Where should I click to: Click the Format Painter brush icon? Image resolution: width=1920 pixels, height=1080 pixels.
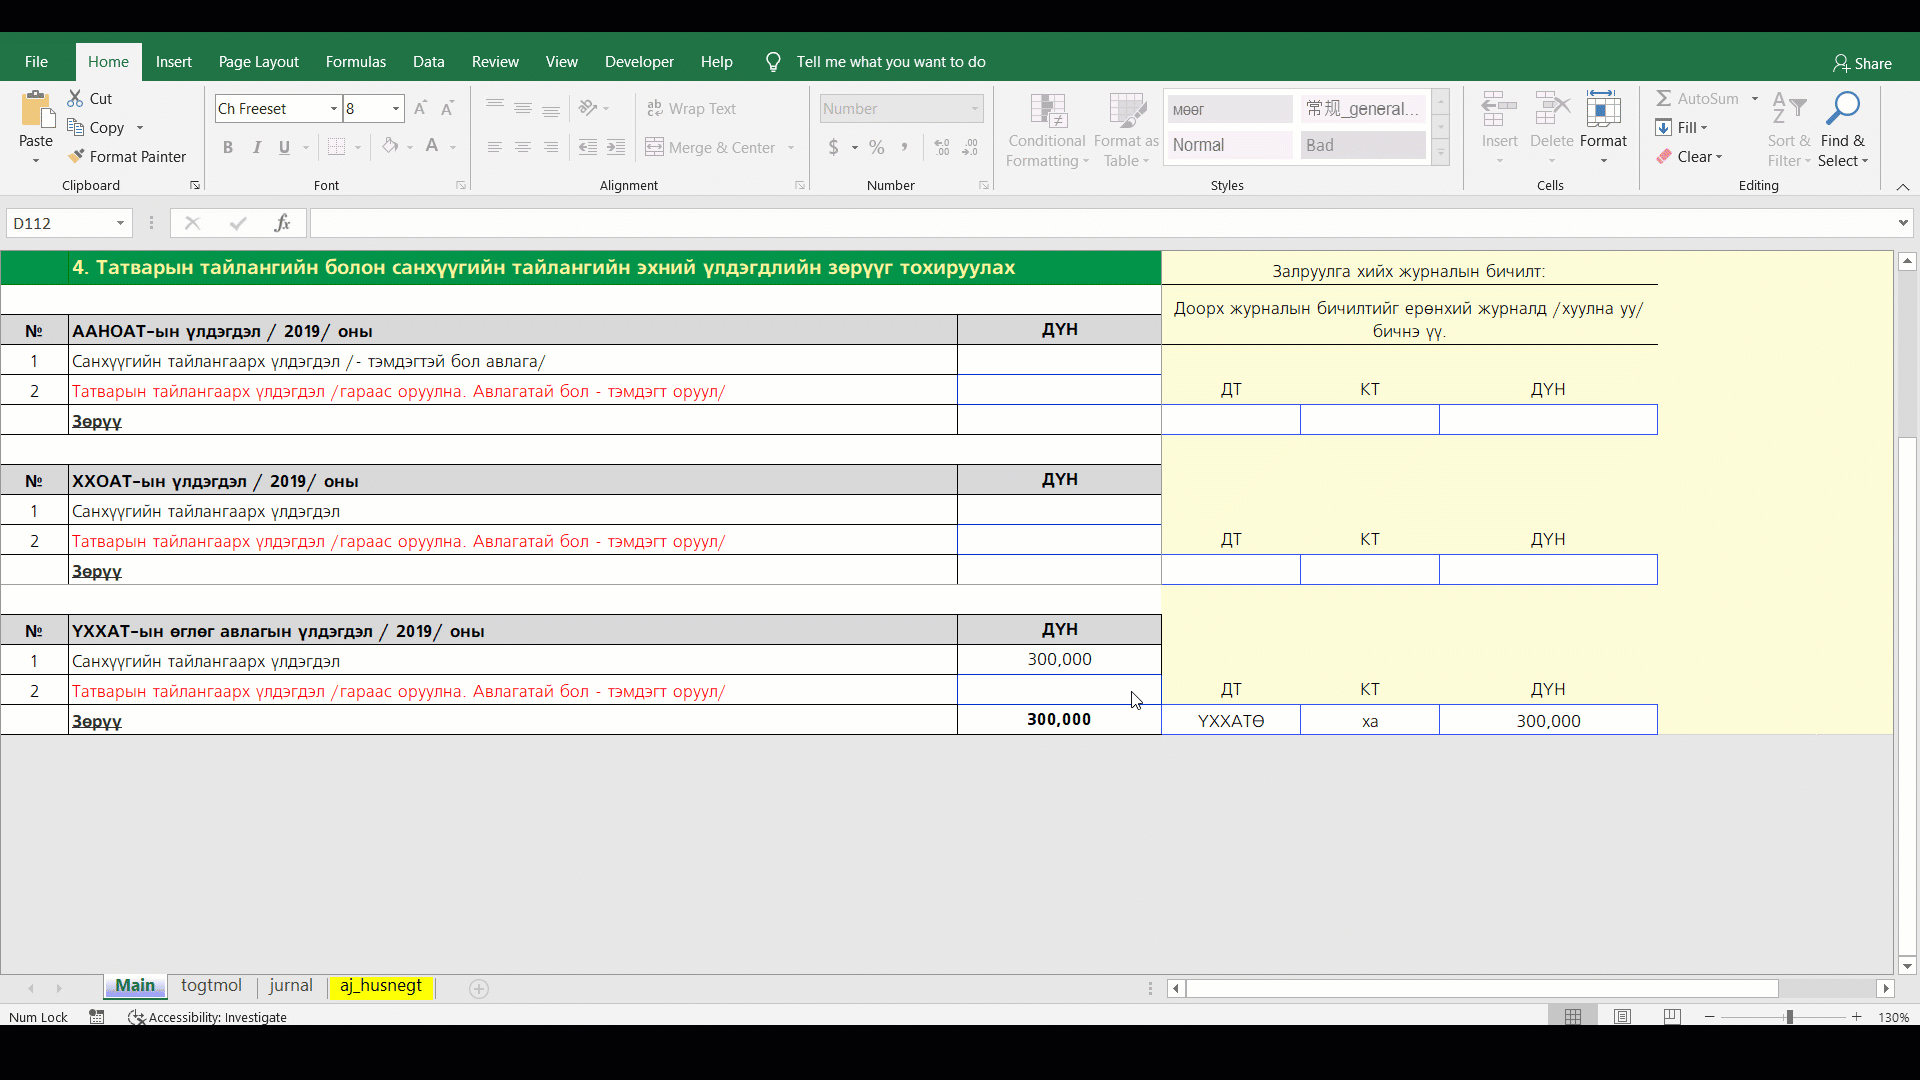[76, 156]
